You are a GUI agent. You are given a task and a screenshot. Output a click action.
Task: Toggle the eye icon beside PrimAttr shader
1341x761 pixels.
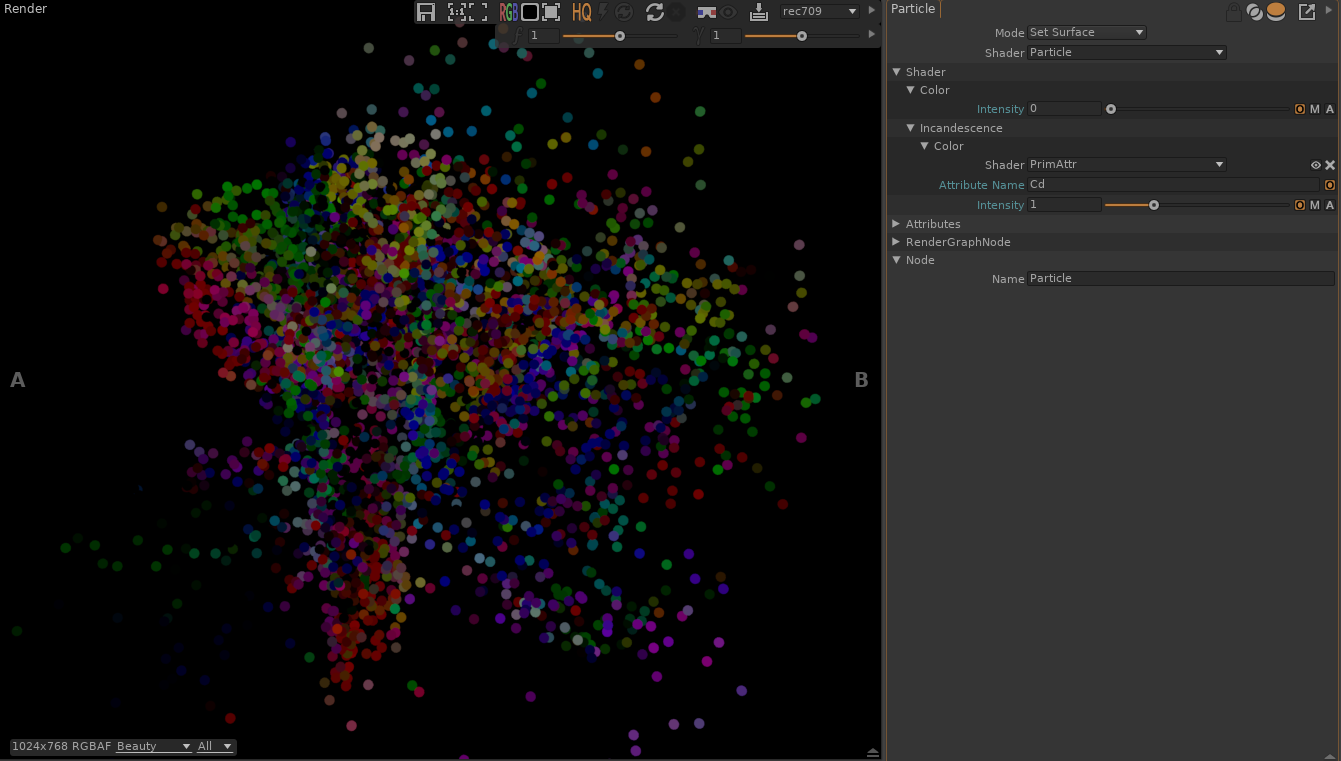point(1316,165)
